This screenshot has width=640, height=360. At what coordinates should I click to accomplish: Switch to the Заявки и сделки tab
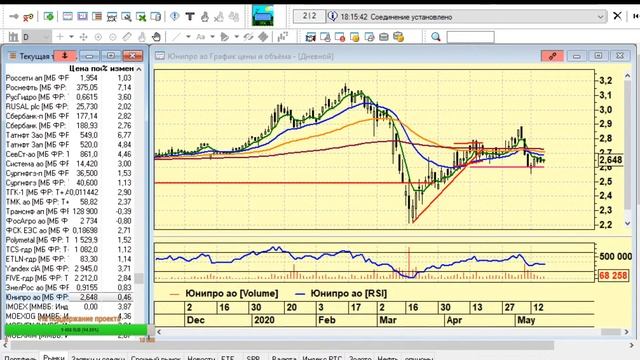[x=98, y=358]
